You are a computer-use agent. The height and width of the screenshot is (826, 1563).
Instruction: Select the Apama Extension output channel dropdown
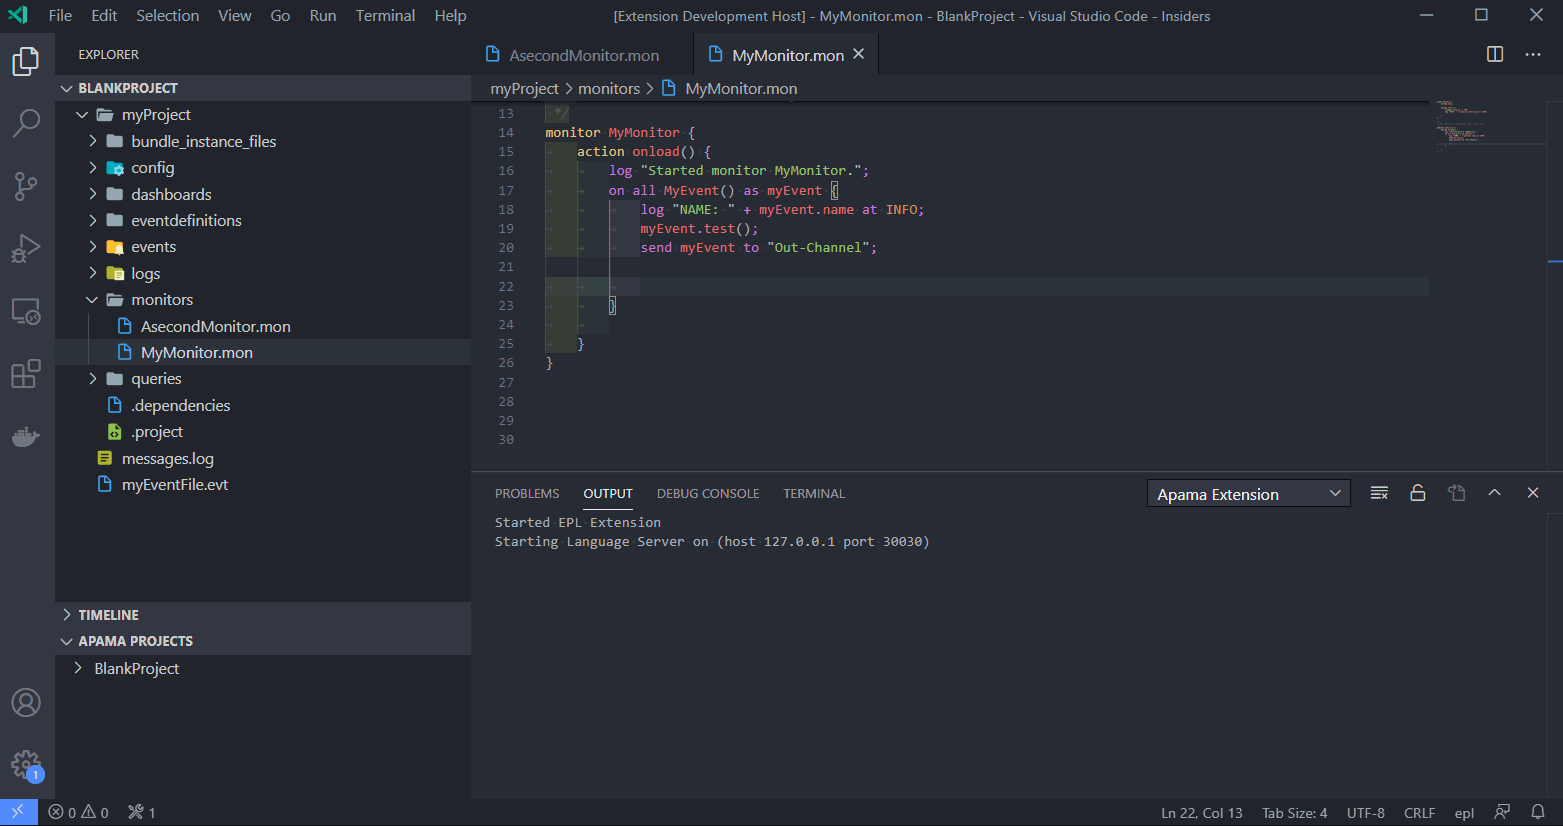1248,494
